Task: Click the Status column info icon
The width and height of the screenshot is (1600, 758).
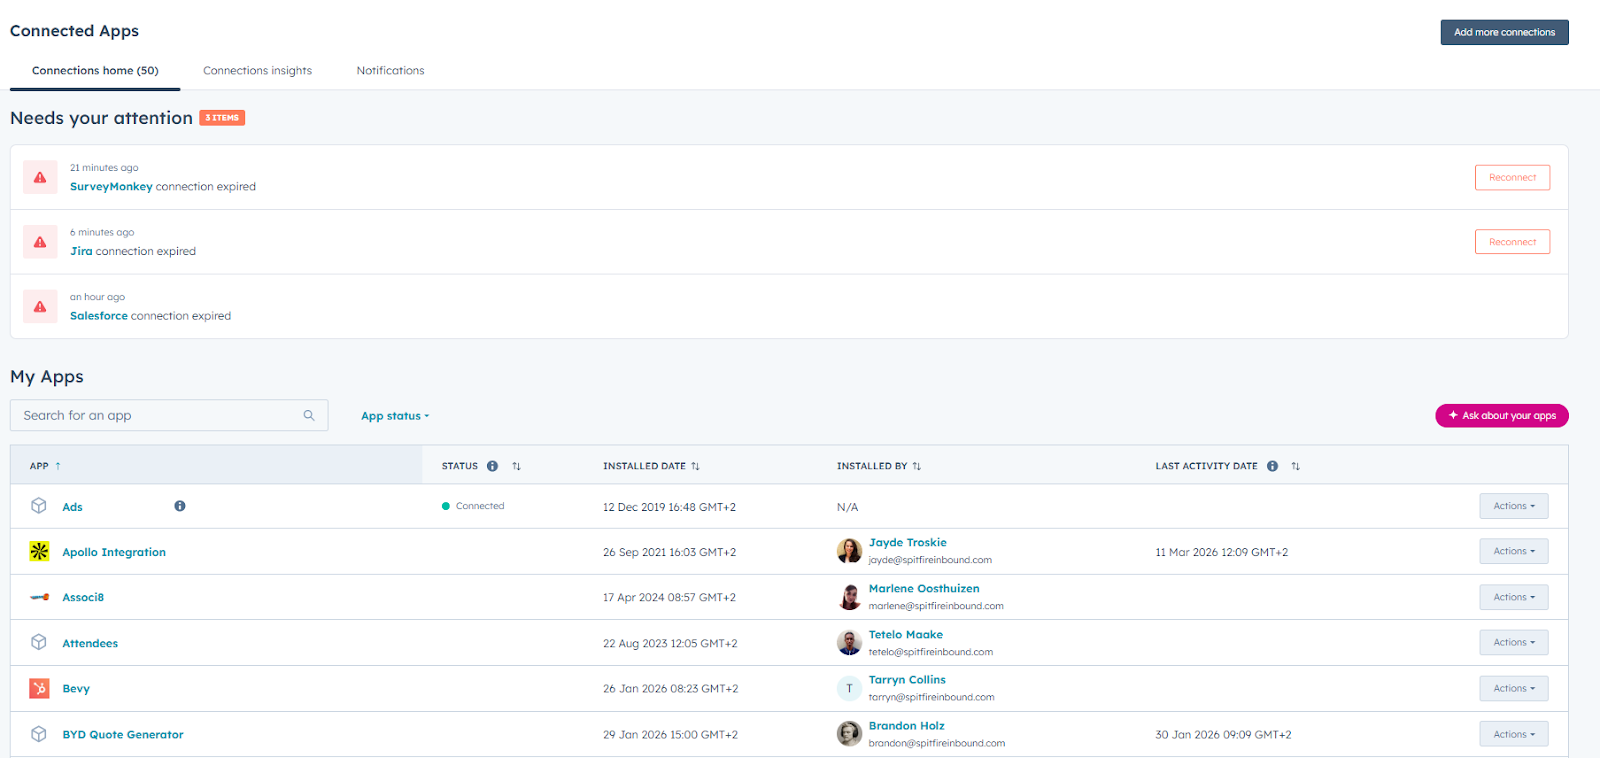Action: click(492, 466)
